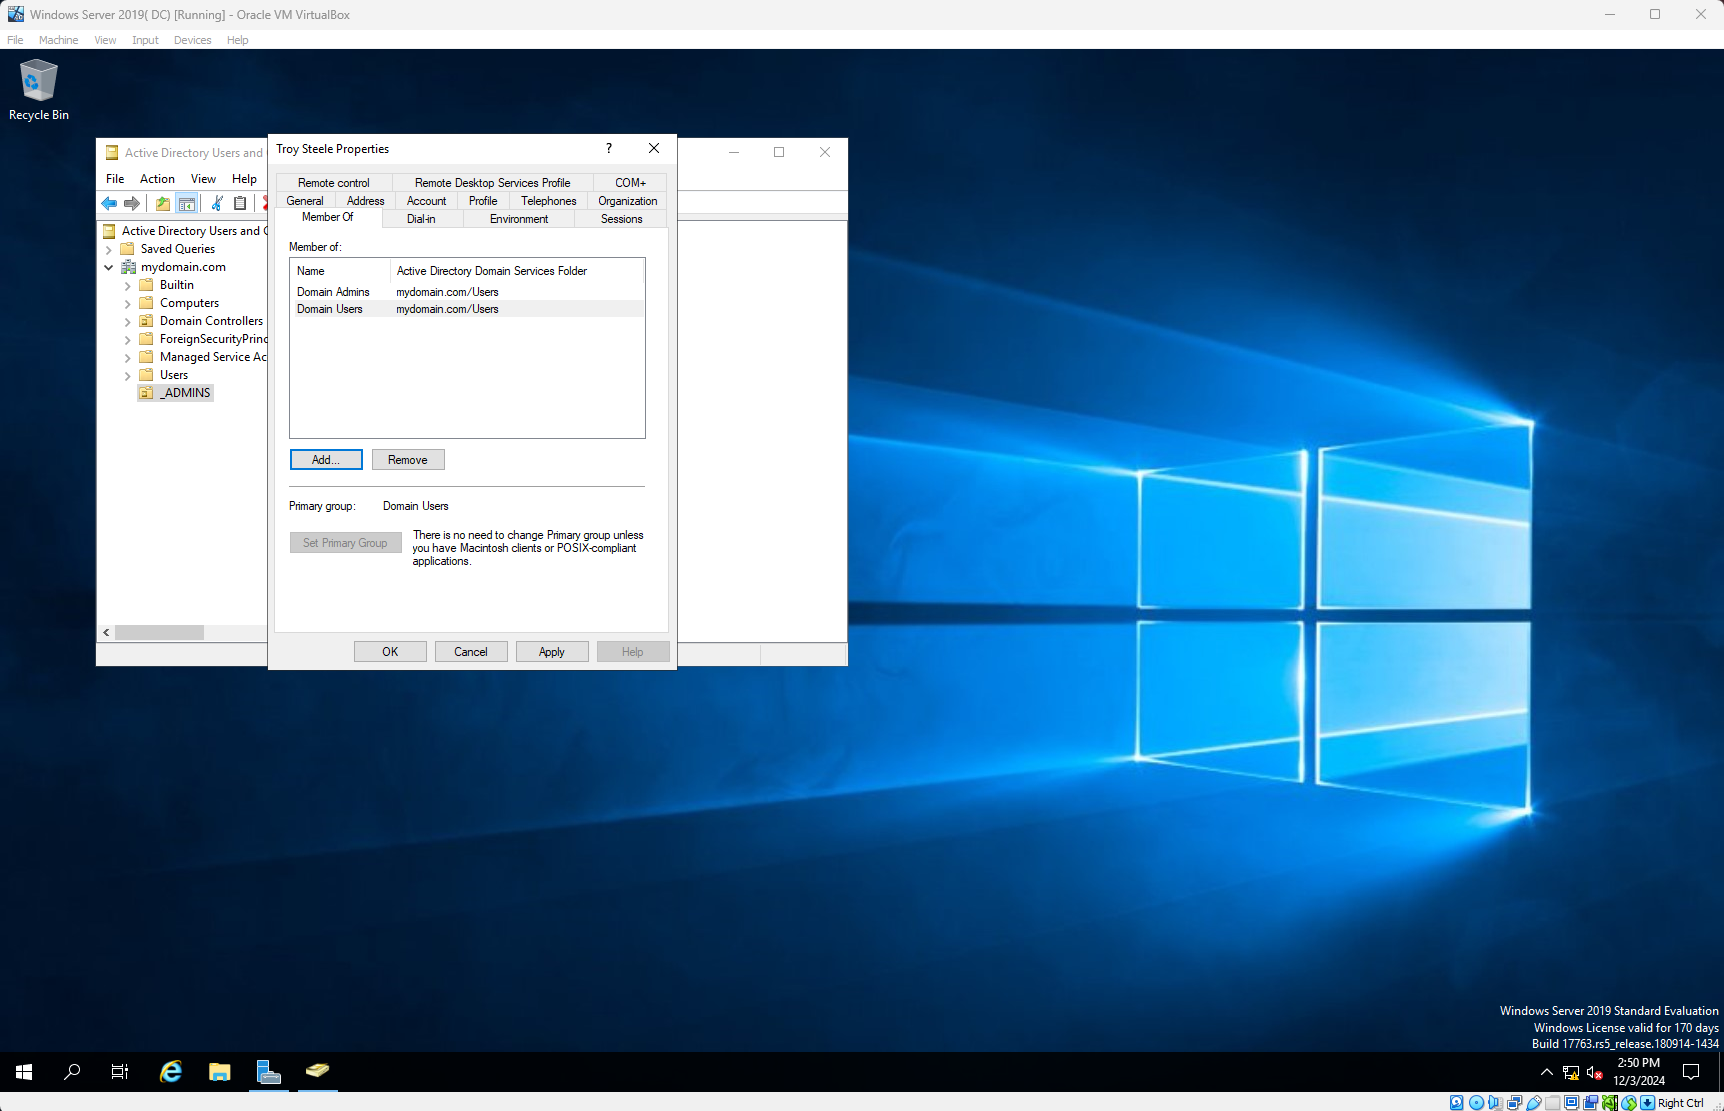Open the File menu in Active Directory Users
Viewport: 1724px width, 1111px height.
coord(115,179)
